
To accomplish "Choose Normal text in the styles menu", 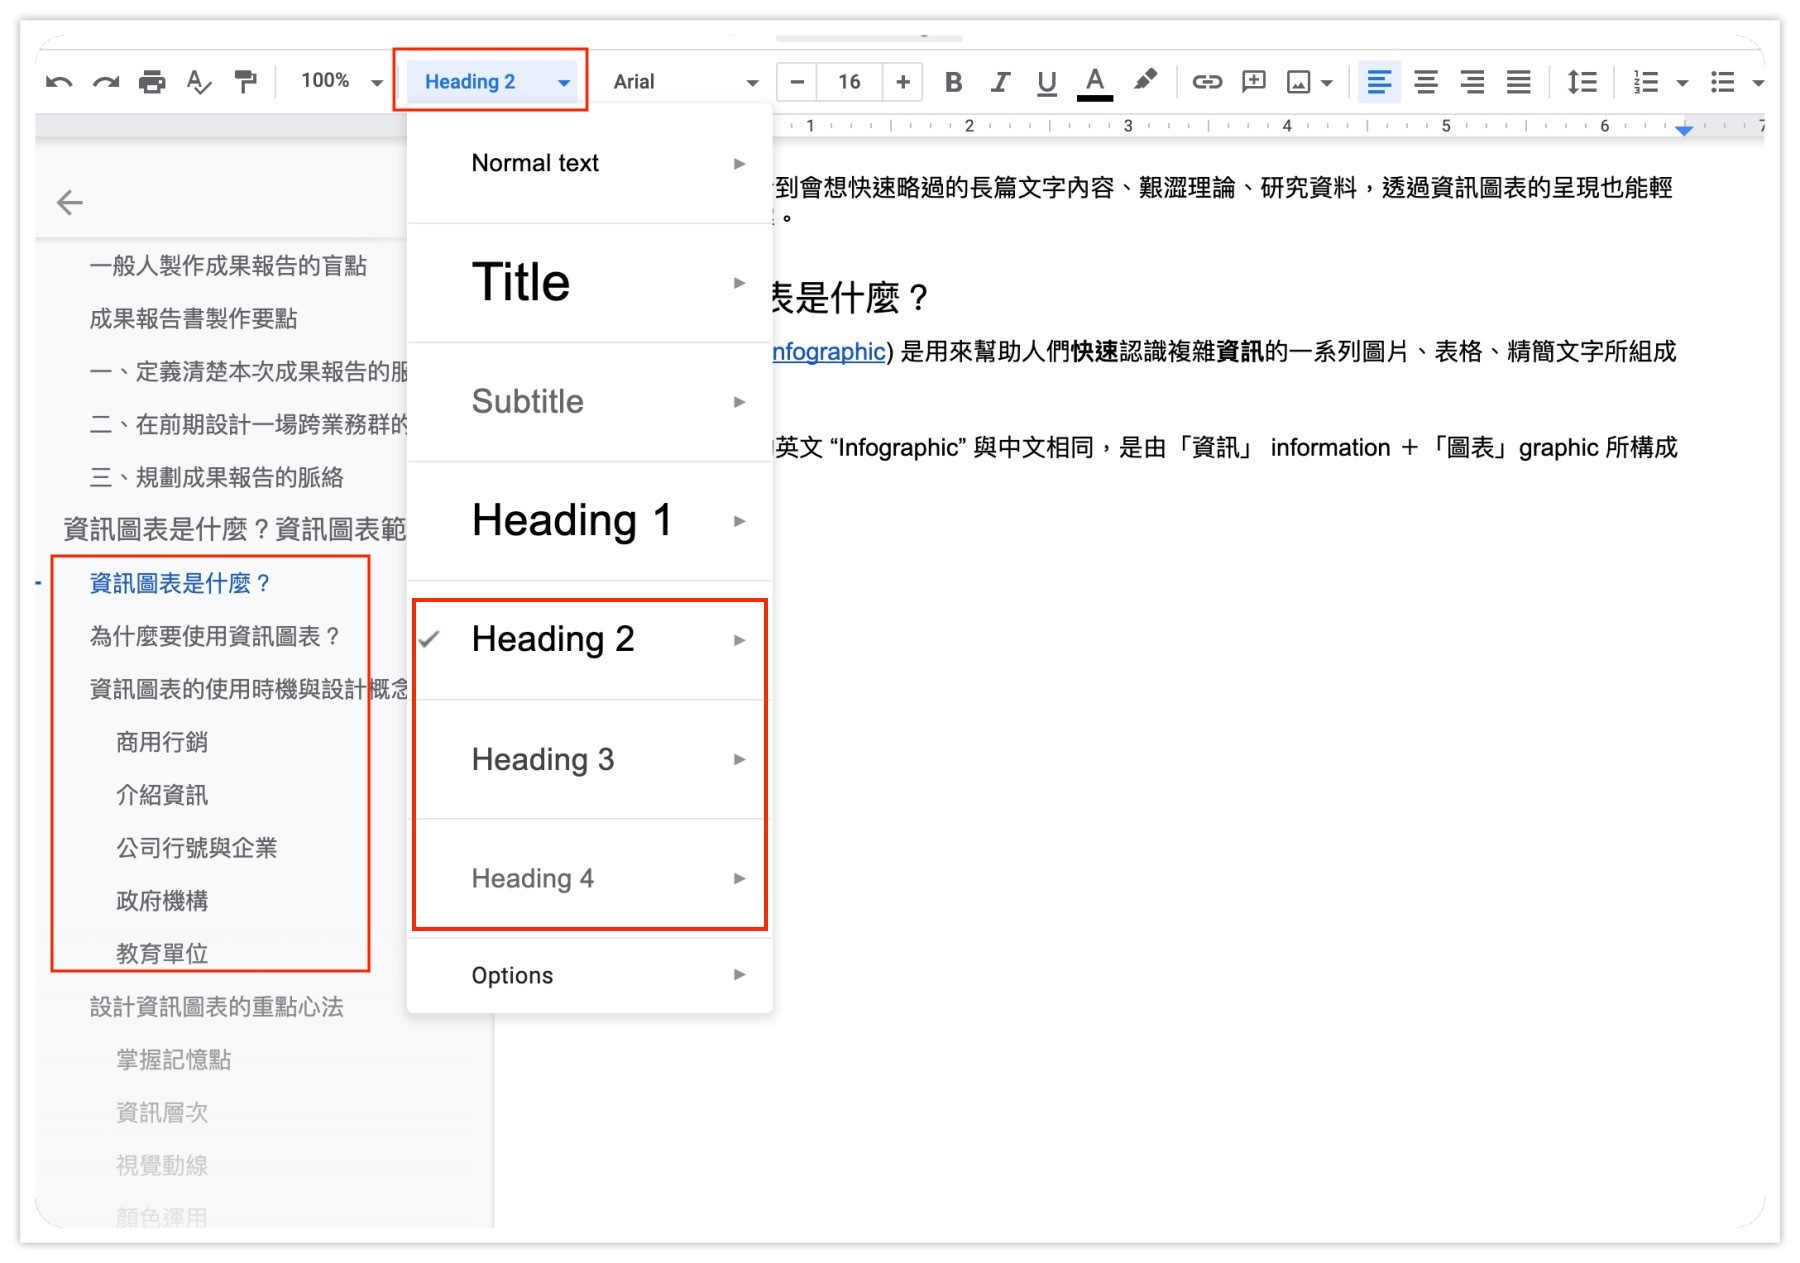I will pyautogui.click(x=536, y=162).
